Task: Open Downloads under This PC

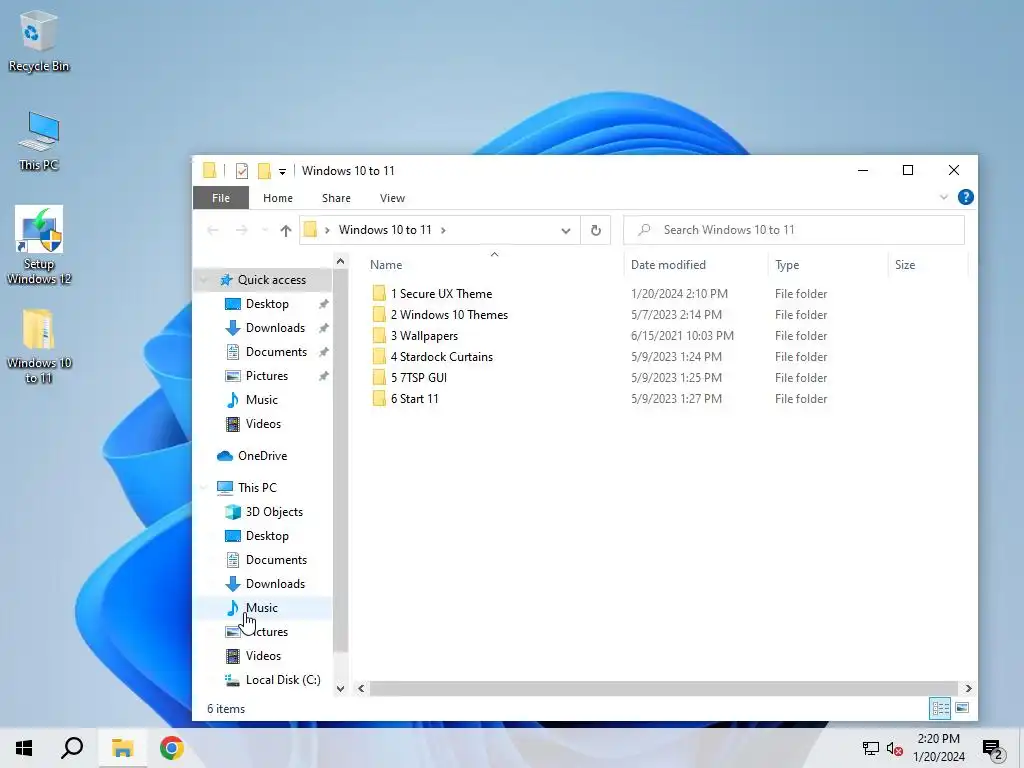Action: (x=275, y=584)
